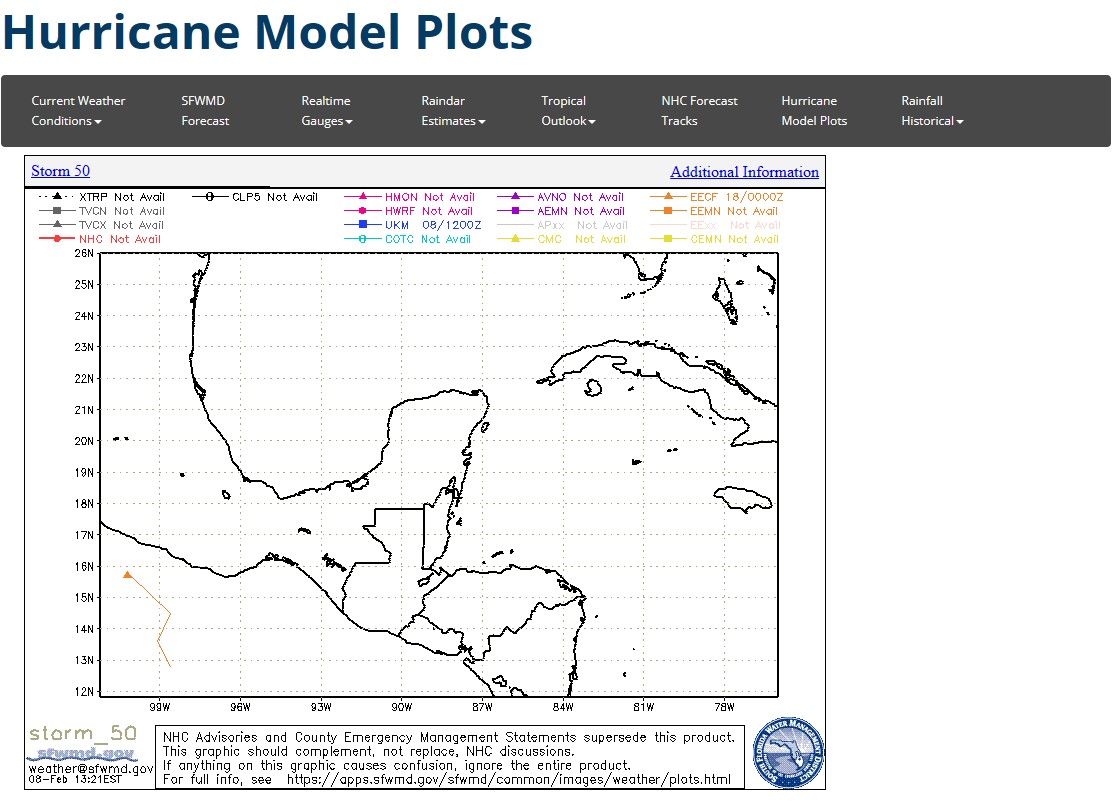Open the Realtime Gauges dropdown menu
1118x806 pixels.
[x=327, y=111]
